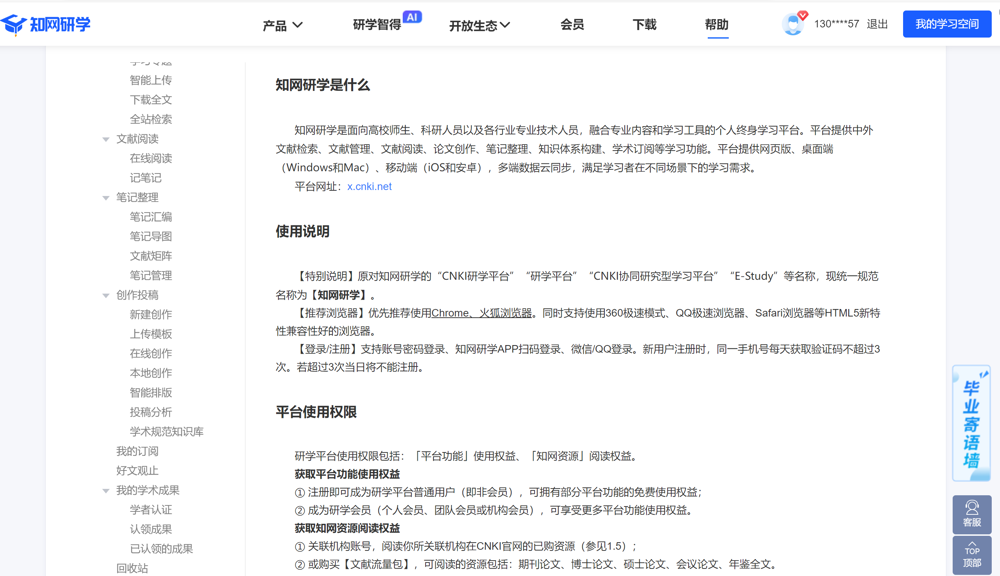Image resolution: width=1000 pixels, height=576 pixels.
Task: Click the 平台使用权限 heading
Action: pos(316,412)
